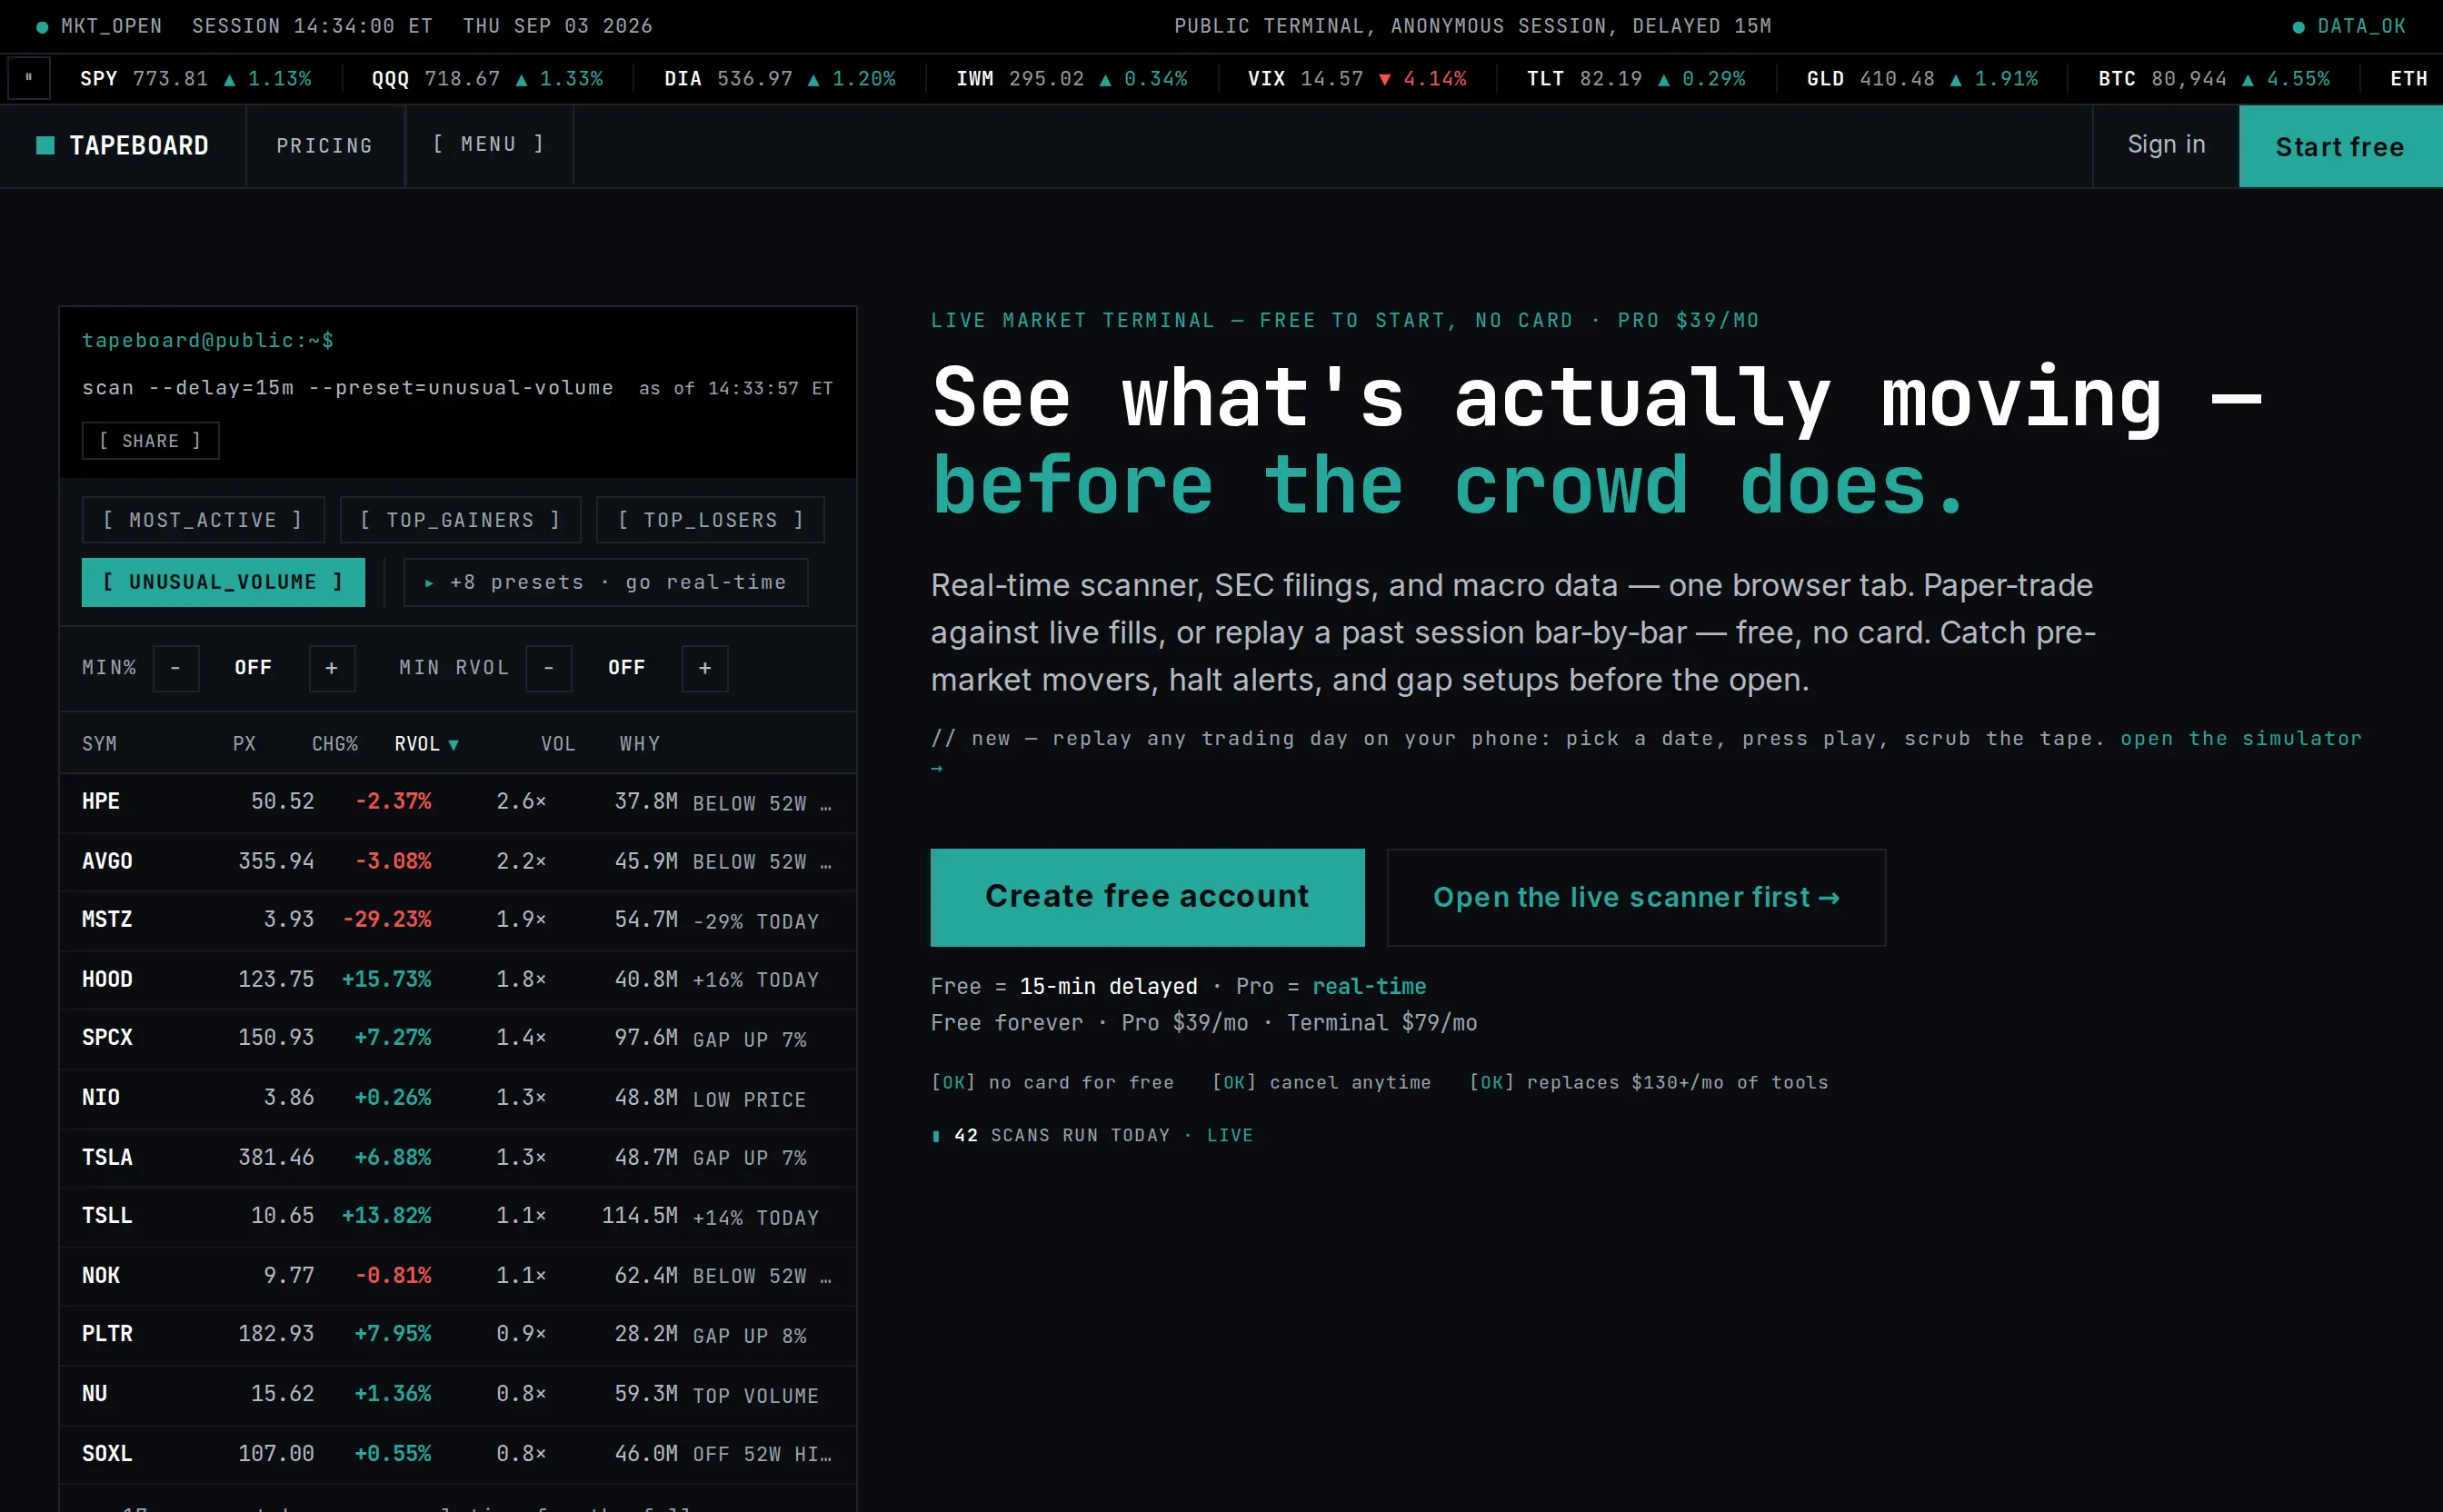Pause the scrolling ticker tape
Screen dimensions: 2443x1512
coord(29,78)
